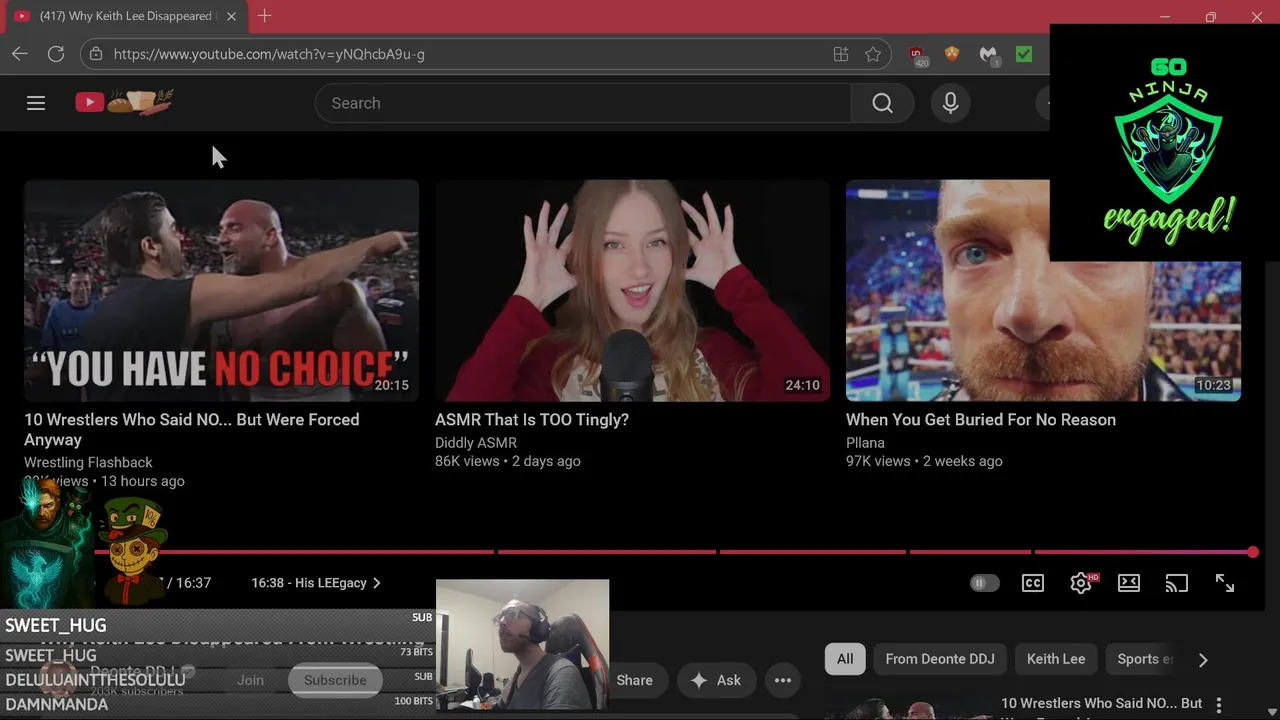Open title When You Get Buried For No Reason

tap(981, 420)
